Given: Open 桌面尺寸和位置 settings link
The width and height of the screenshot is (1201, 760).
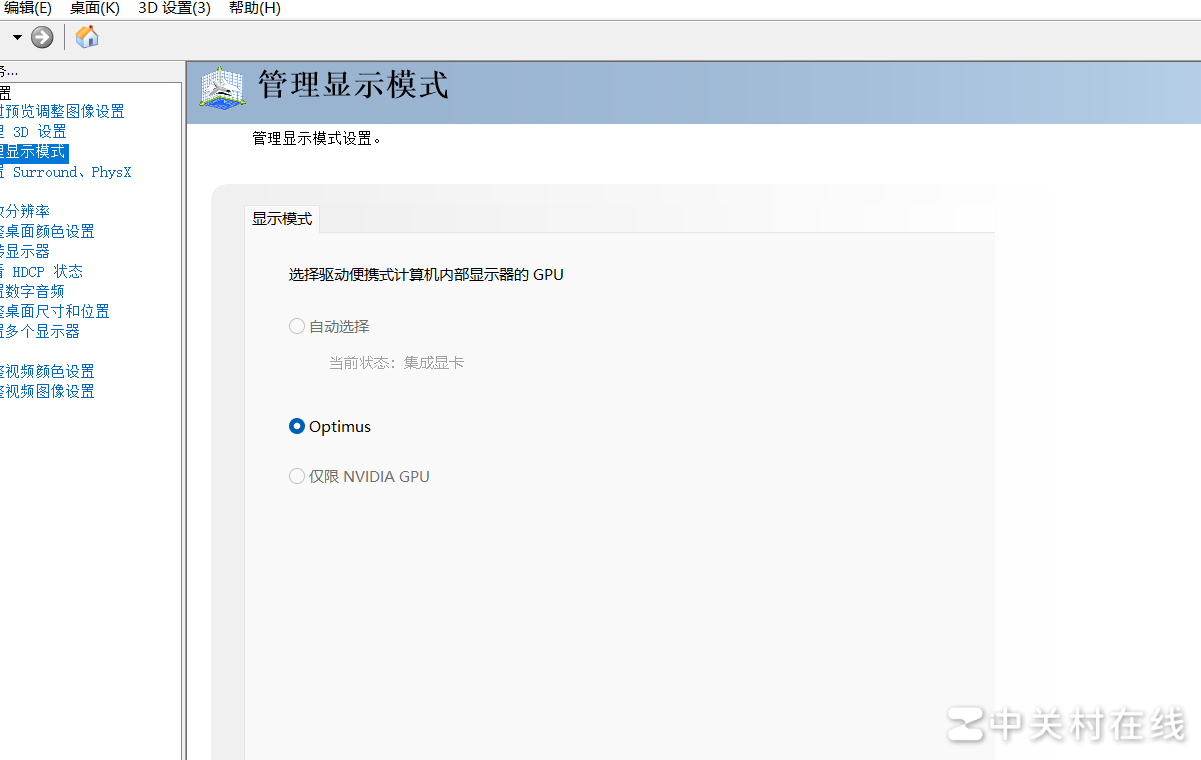Looking at the screenshot, I should coord(57,311).
